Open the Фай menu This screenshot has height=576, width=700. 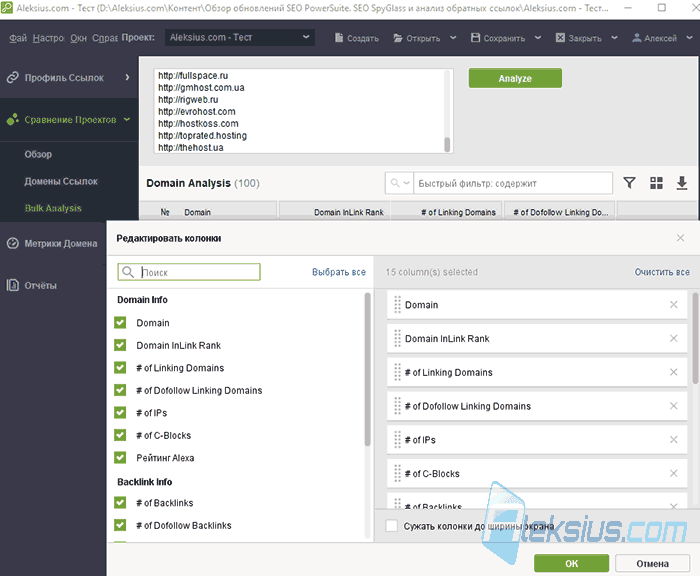click(18, 38)
